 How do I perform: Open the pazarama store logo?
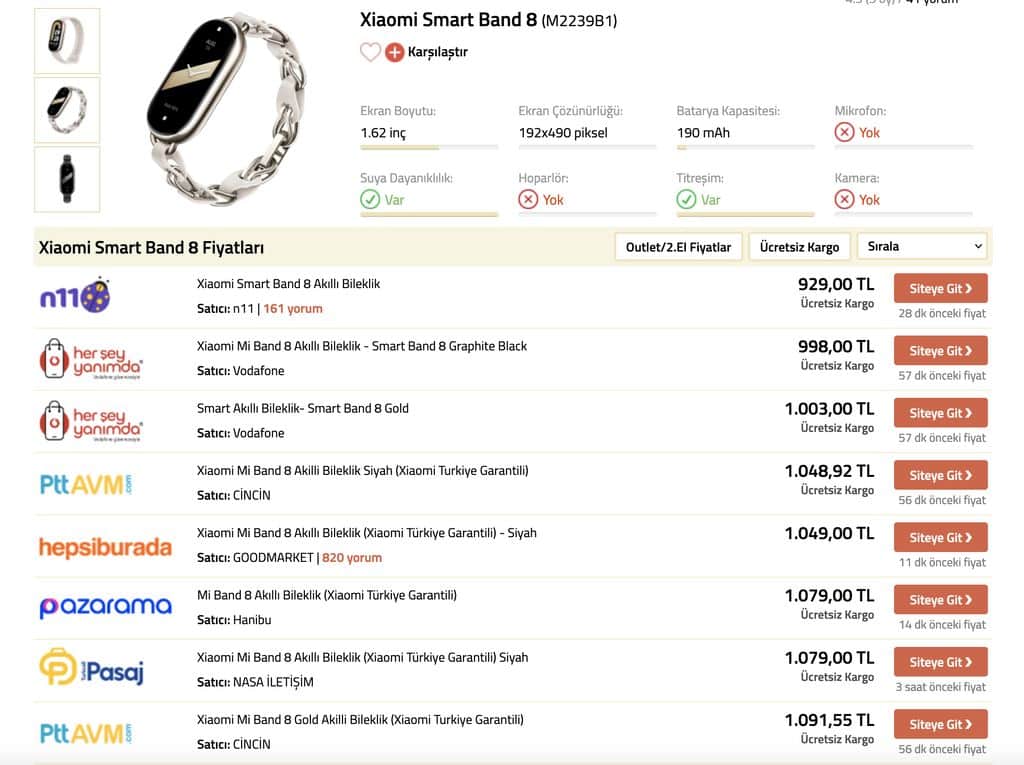tap(105, 607)
